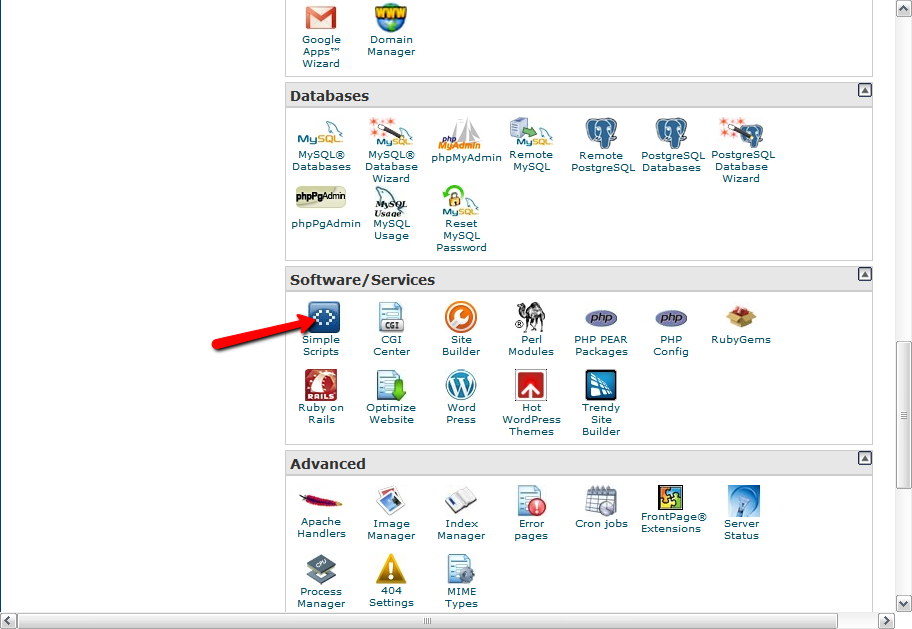Click the vertical scrollbar thumb
This screenshot has height=629, width=912.
[x=903, y=415]
